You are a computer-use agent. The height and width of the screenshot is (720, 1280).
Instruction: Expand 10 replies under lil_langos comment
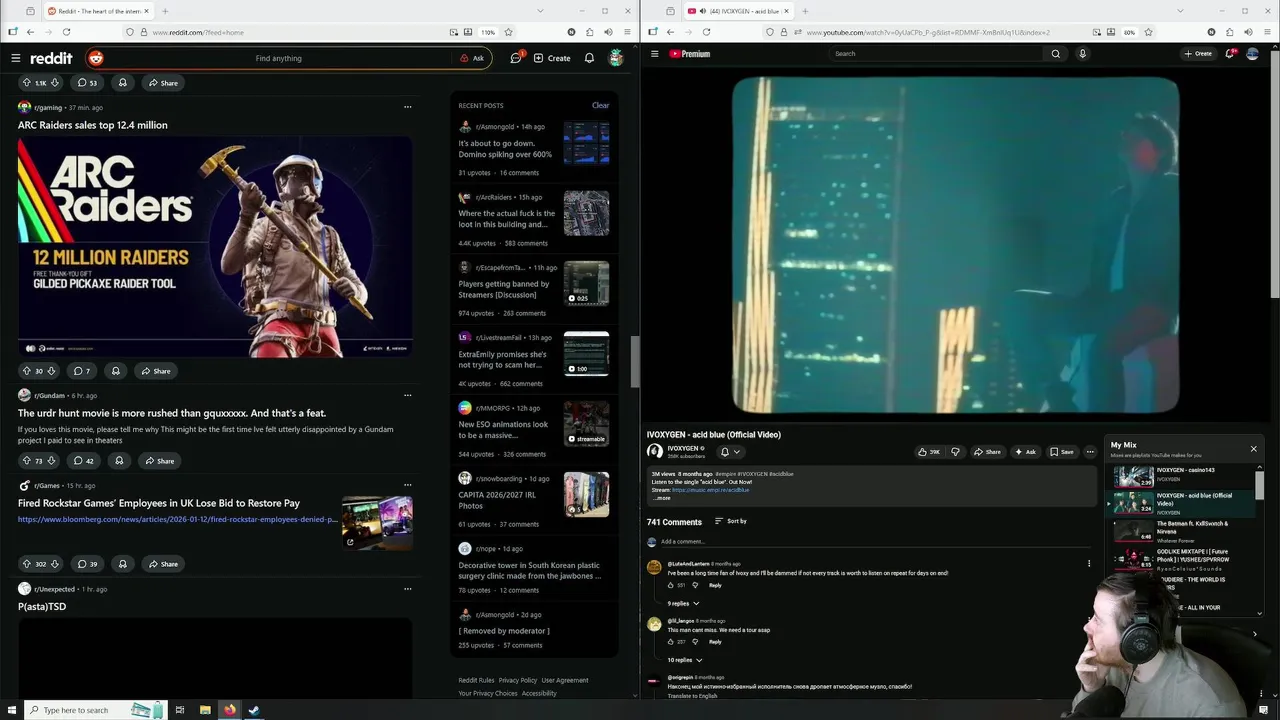tap(685, 660)
